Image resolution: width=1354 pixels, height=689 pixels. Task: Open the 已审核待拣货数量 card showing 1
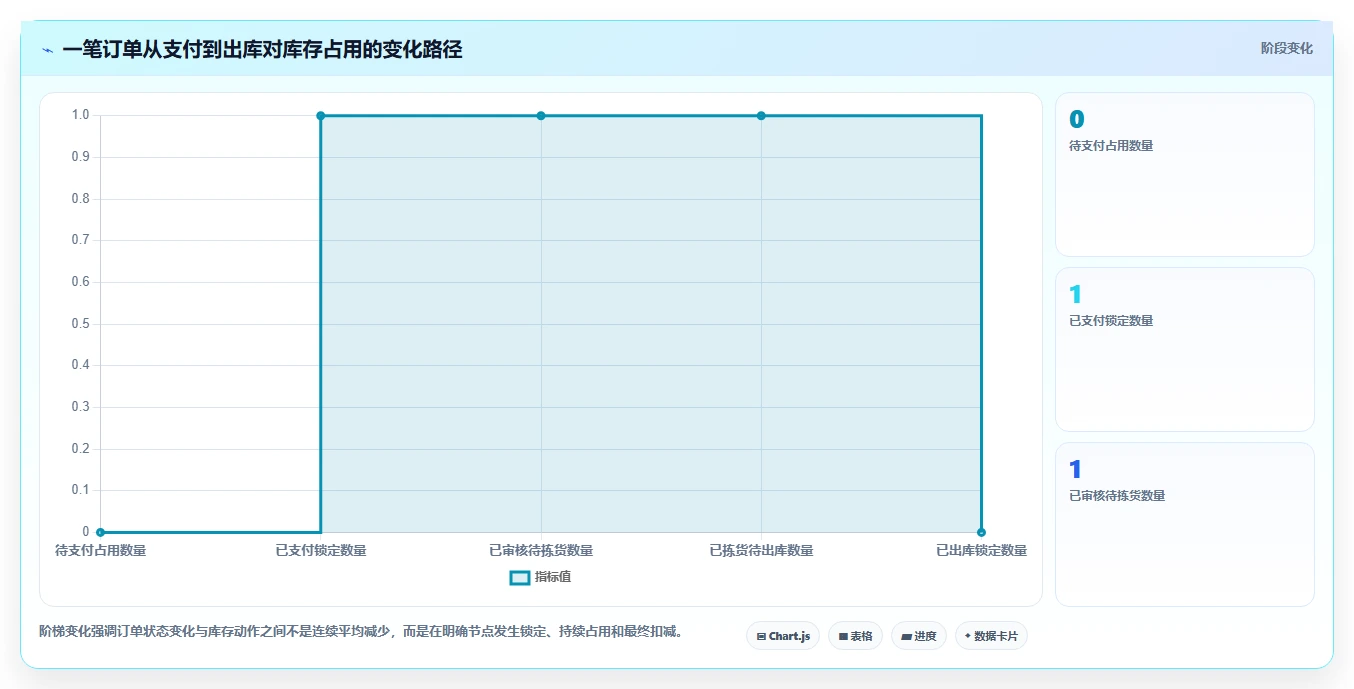pyautogui.click(x=1184, y=524)
